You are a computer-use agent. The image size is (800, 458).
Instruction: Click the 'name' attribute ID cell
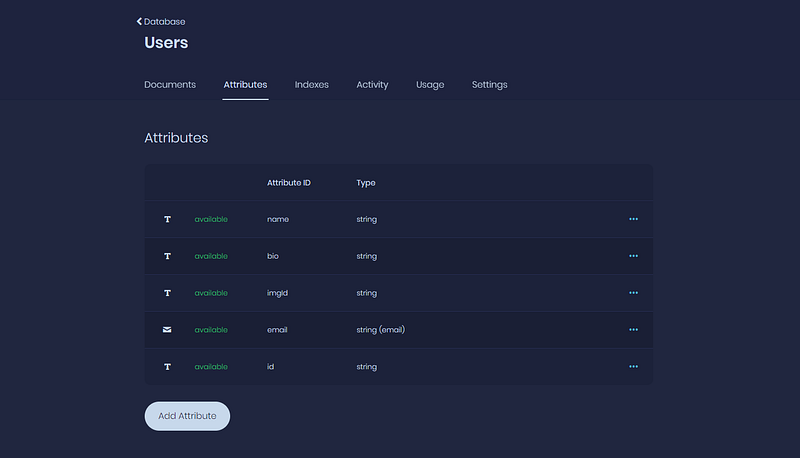[x=278, y=219]
